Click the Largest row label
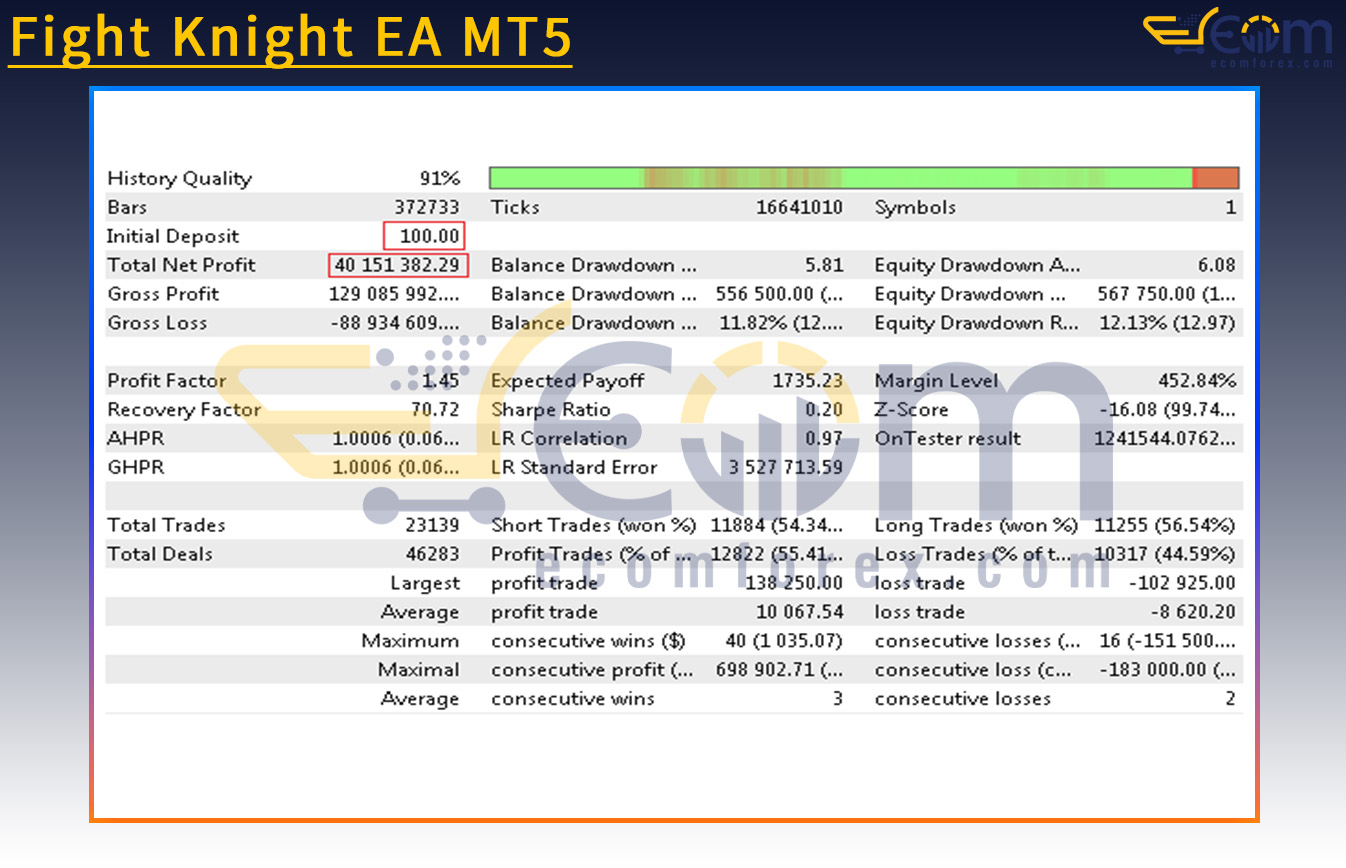 (426, 585)
